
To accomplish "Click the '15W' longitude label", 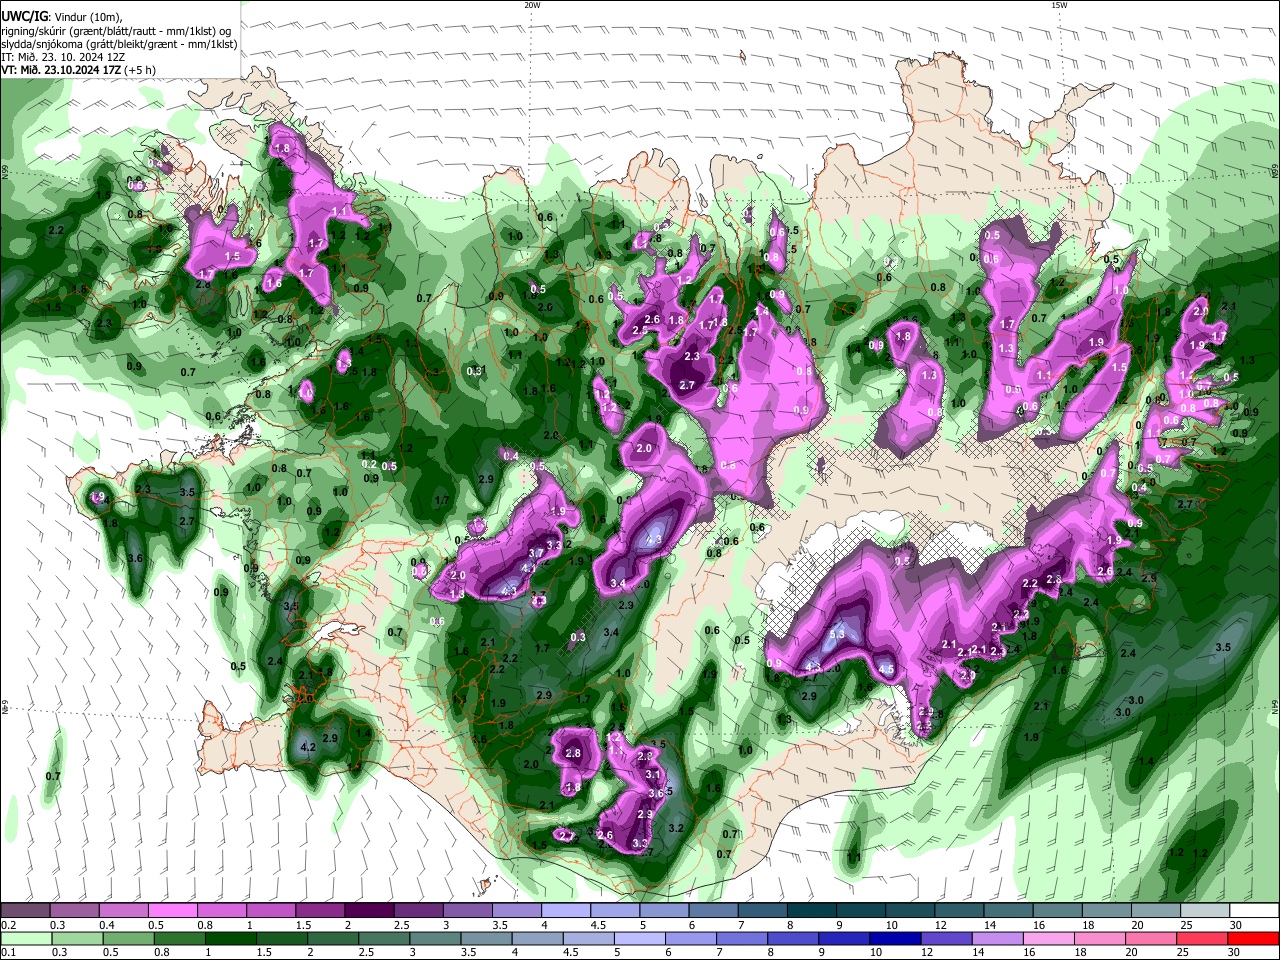I will point(1059,5).
